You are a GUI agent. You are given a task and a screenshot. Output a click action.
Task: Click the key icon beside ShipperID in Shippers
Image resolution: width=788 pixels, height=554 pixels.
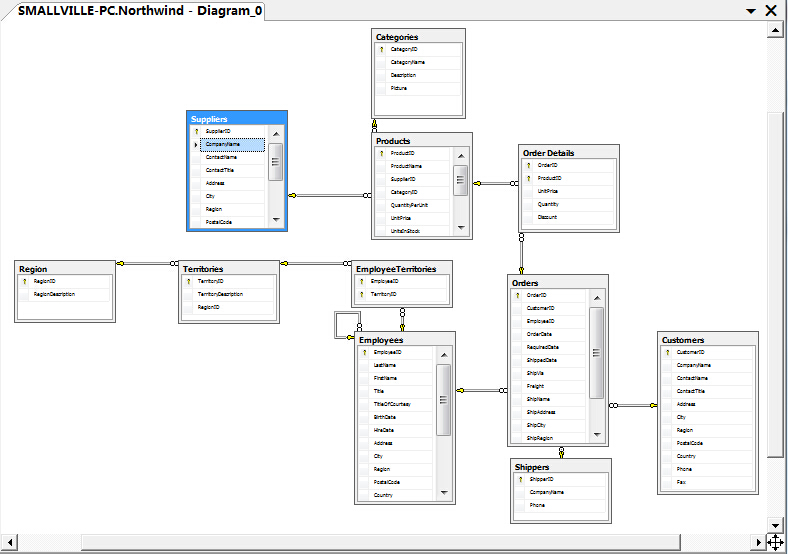pyautogui.click(x=520, y=480)
